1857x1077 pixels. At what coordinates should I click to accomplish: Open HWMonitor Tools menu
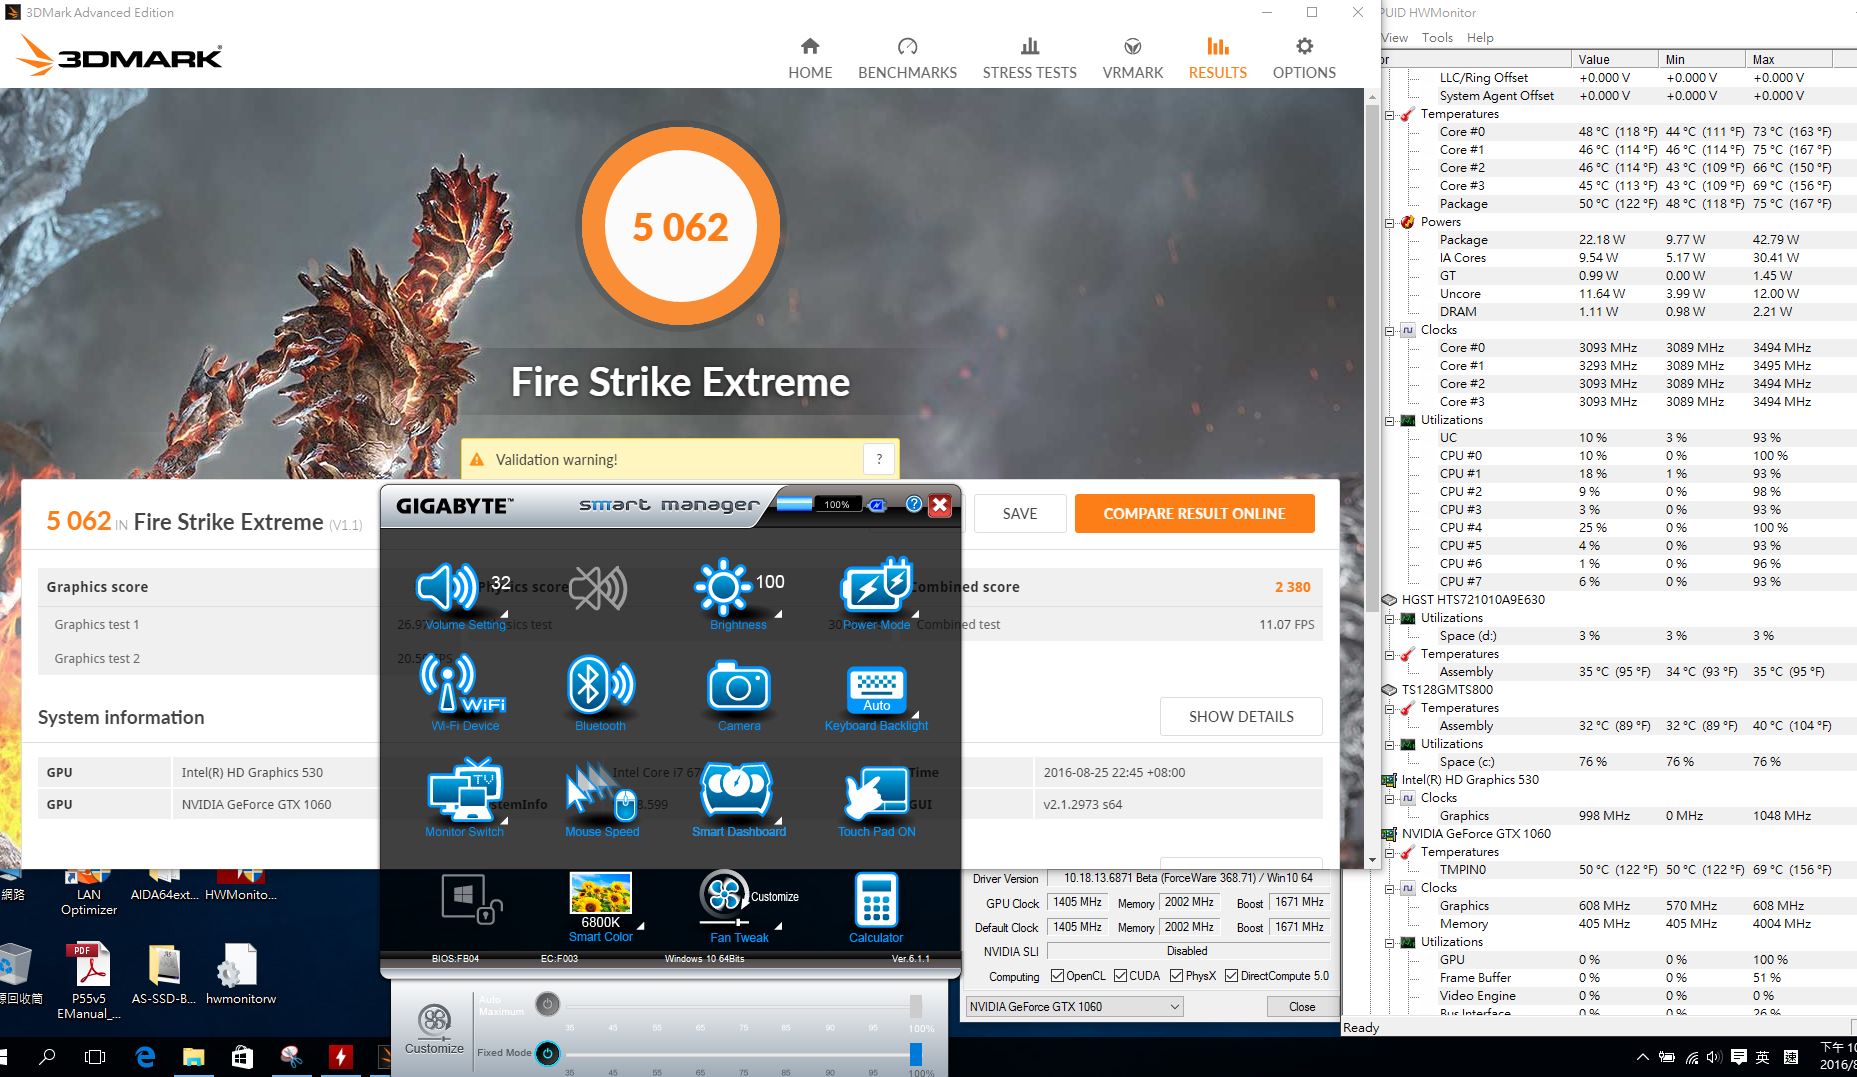[x=1437, y=37]
